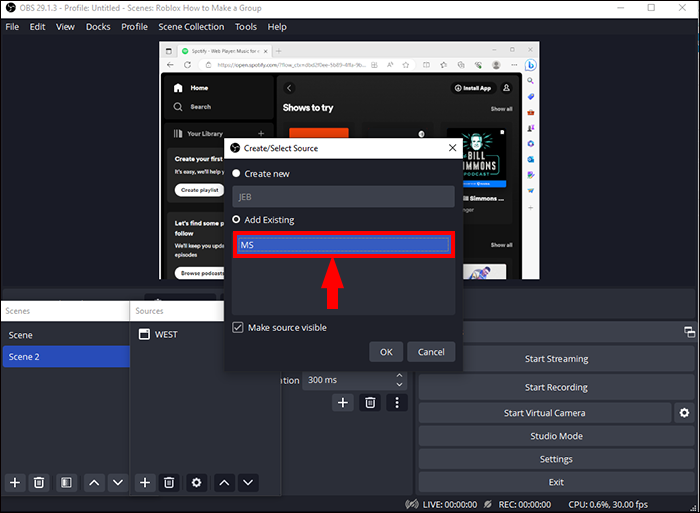This screenshot has height=513, width=700.
Task: Add a transition with plus button
Action: [x=343, y=403]
